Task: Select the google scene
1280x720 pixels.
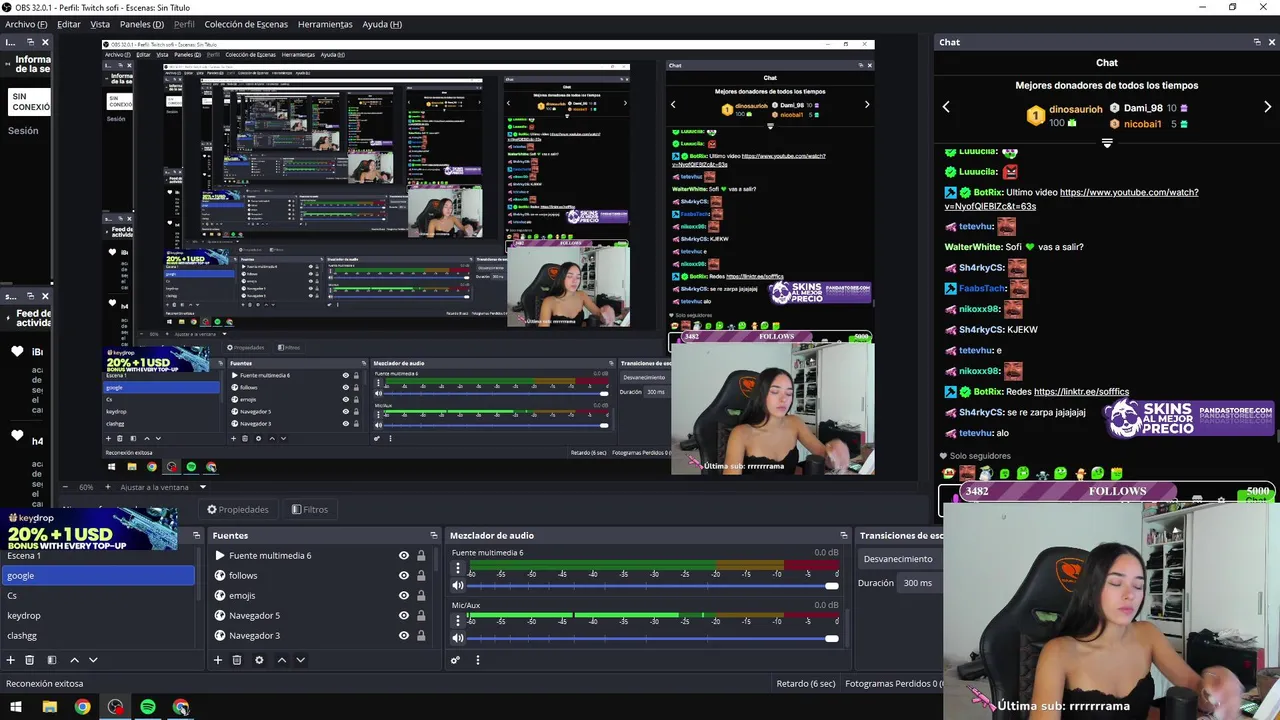Action: click(x=98, y=575)
